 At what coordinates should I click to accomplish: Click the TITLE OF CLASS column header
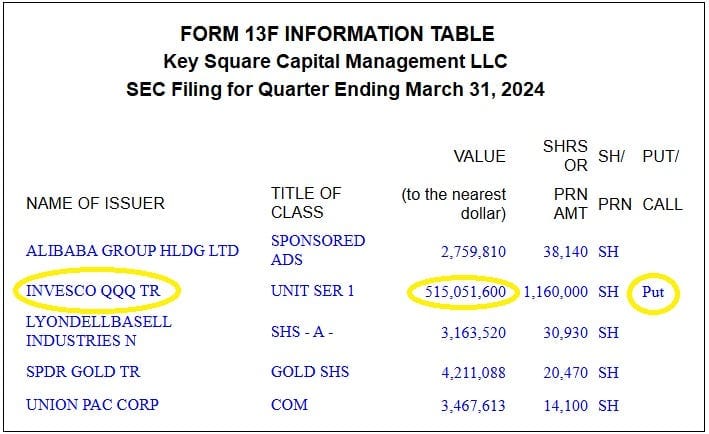(306, 203)
